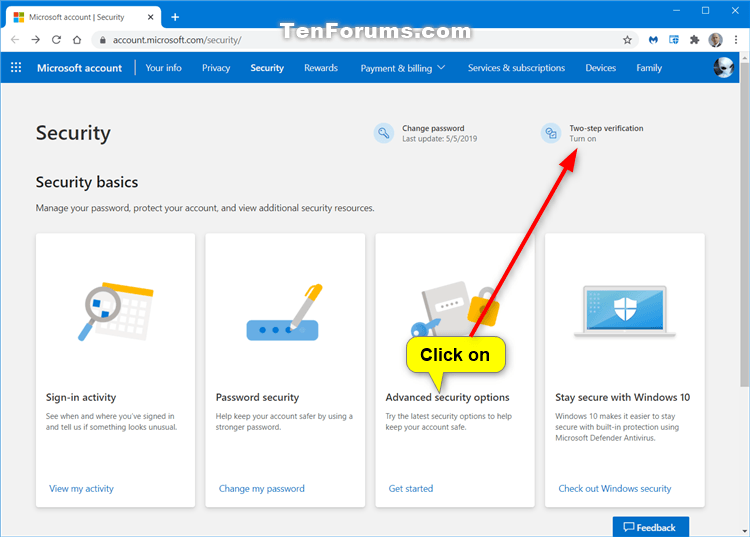Select the Security tab
The width and height of the screenshot is (750, 537).
coord(267,68)
